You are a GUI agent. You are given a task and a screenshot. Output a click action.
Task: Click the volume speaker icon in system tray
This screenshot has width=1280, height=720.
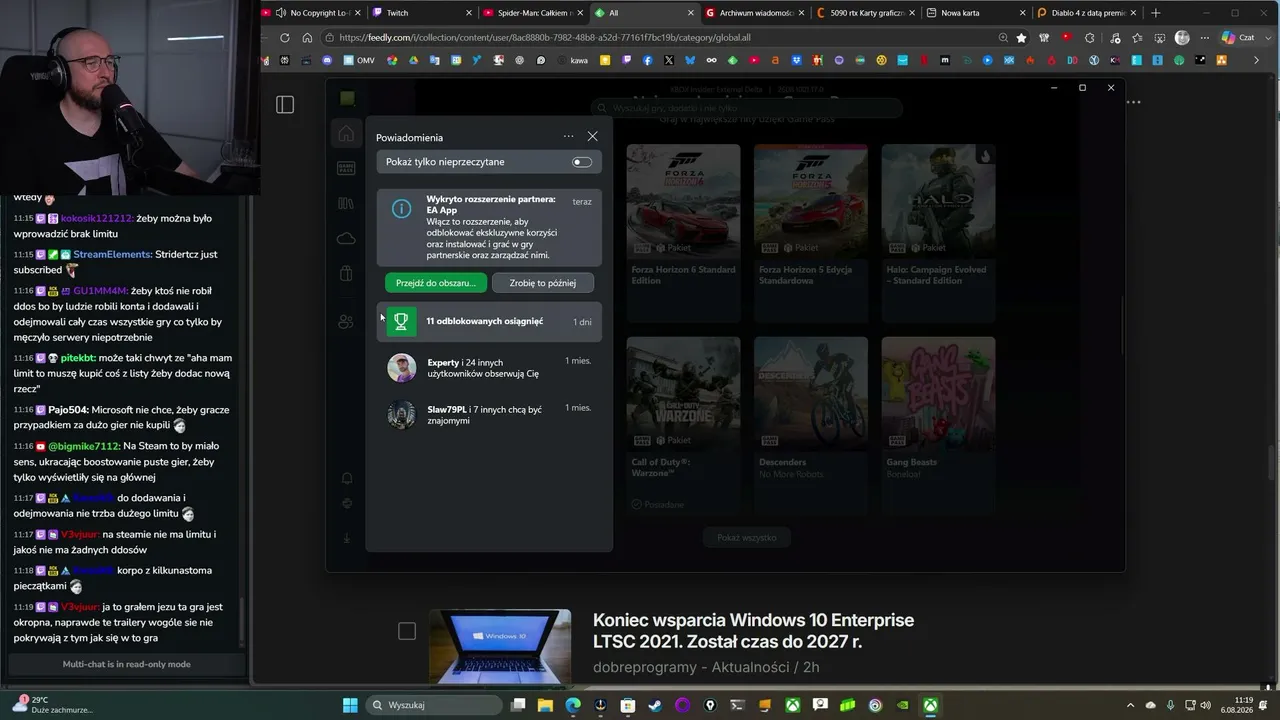pos(1205,705)
